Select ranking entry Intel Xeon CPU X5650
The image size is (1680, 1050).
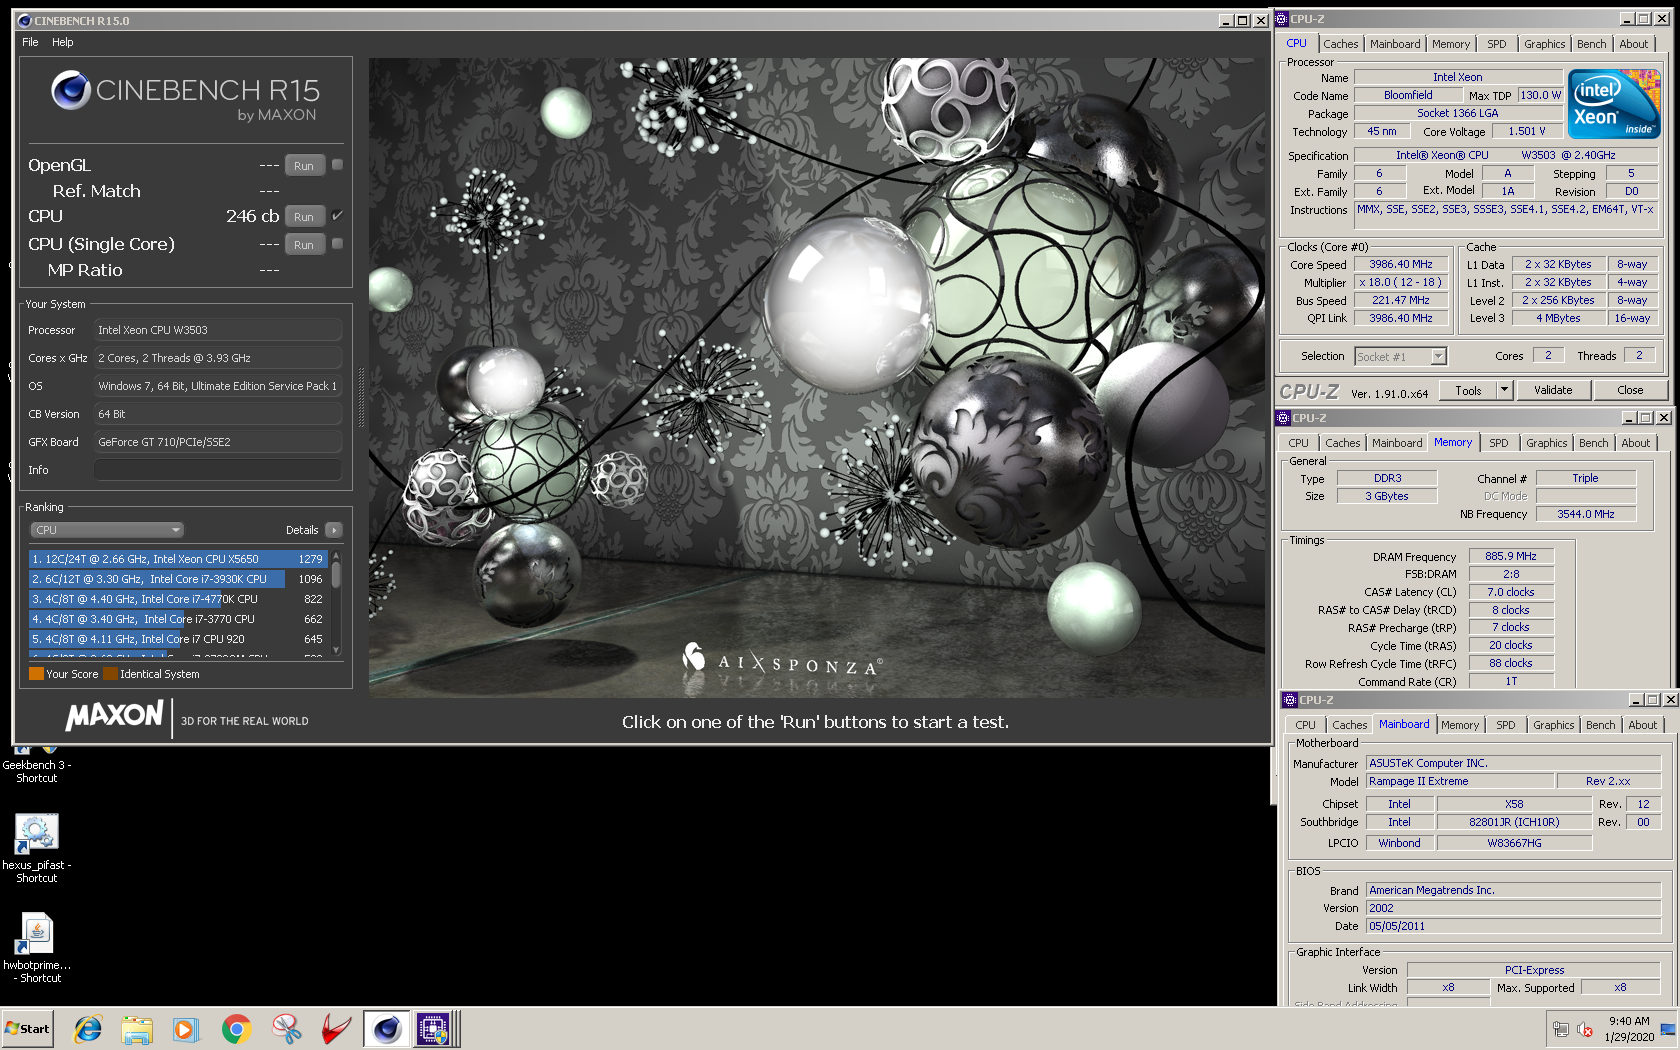(x=178, y=559)
